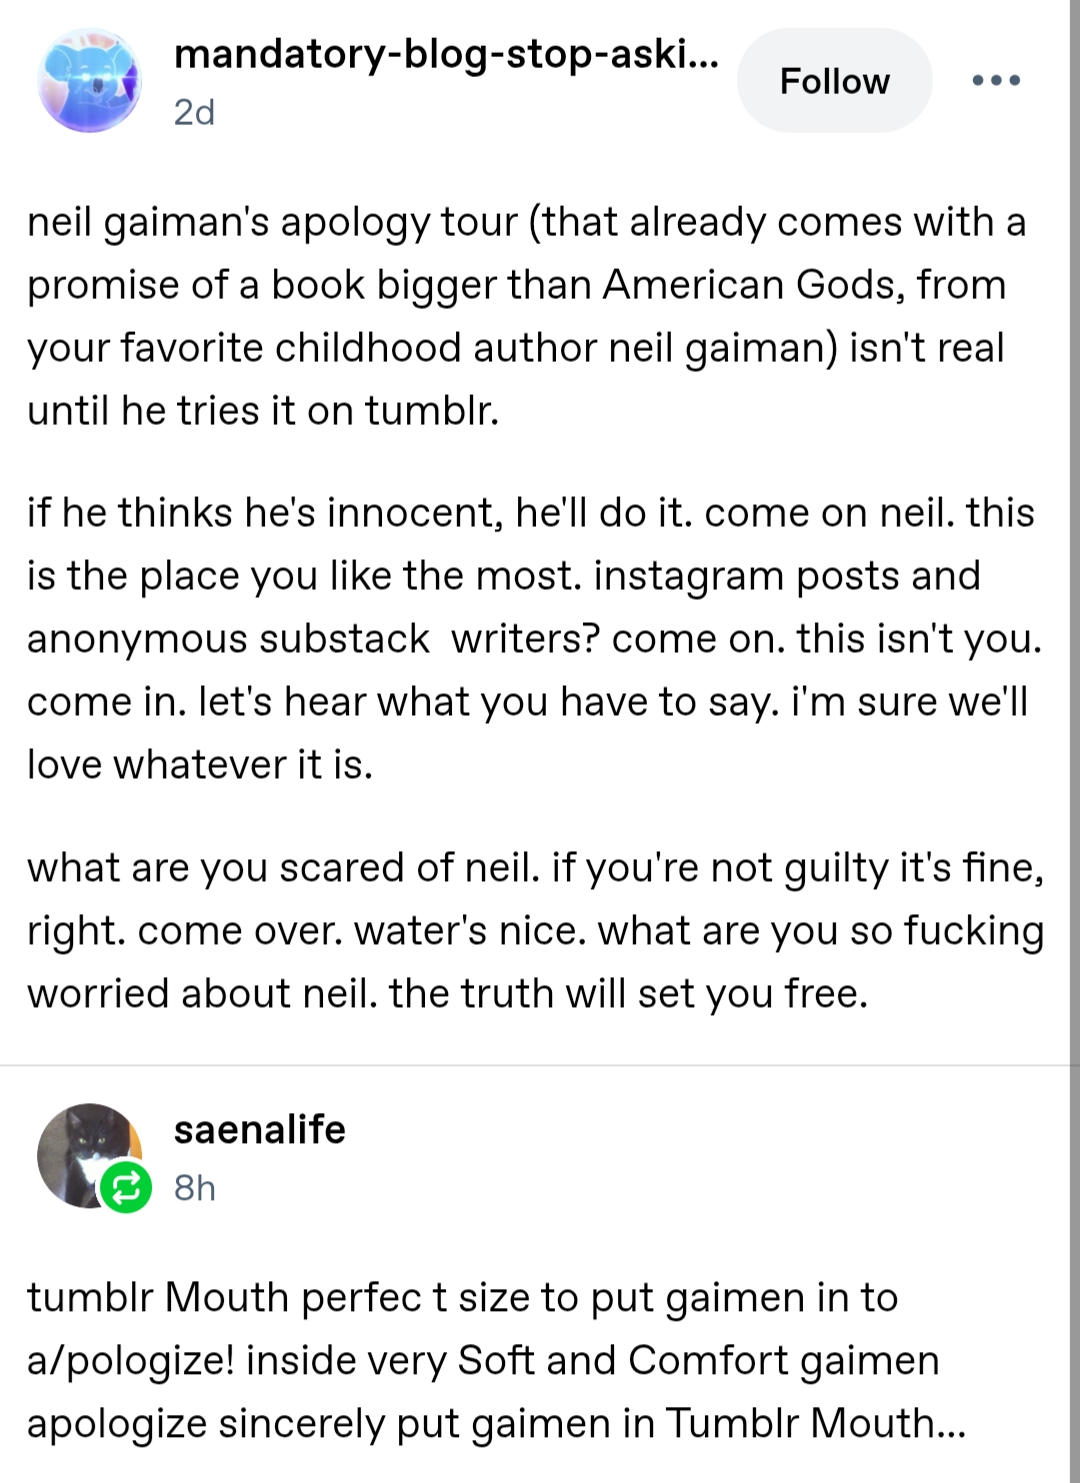Click the 8h reblog timestamp
Image resolution: width=1080 pixels, height=1483 pixels.
194,1187
